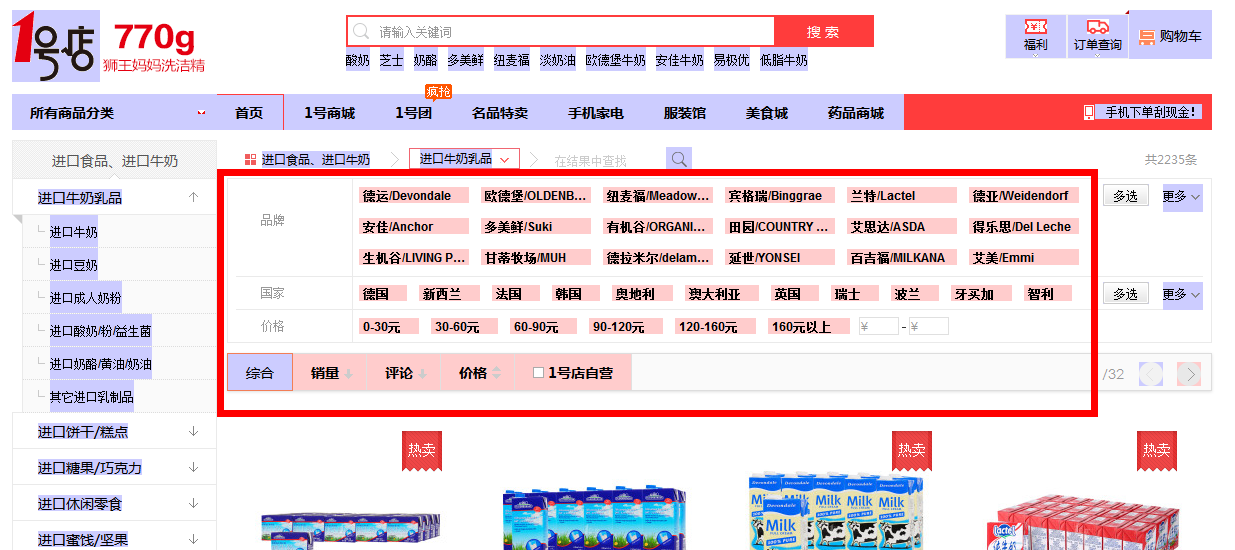Click hot keyword 低脂牛奶

[783, 60]
